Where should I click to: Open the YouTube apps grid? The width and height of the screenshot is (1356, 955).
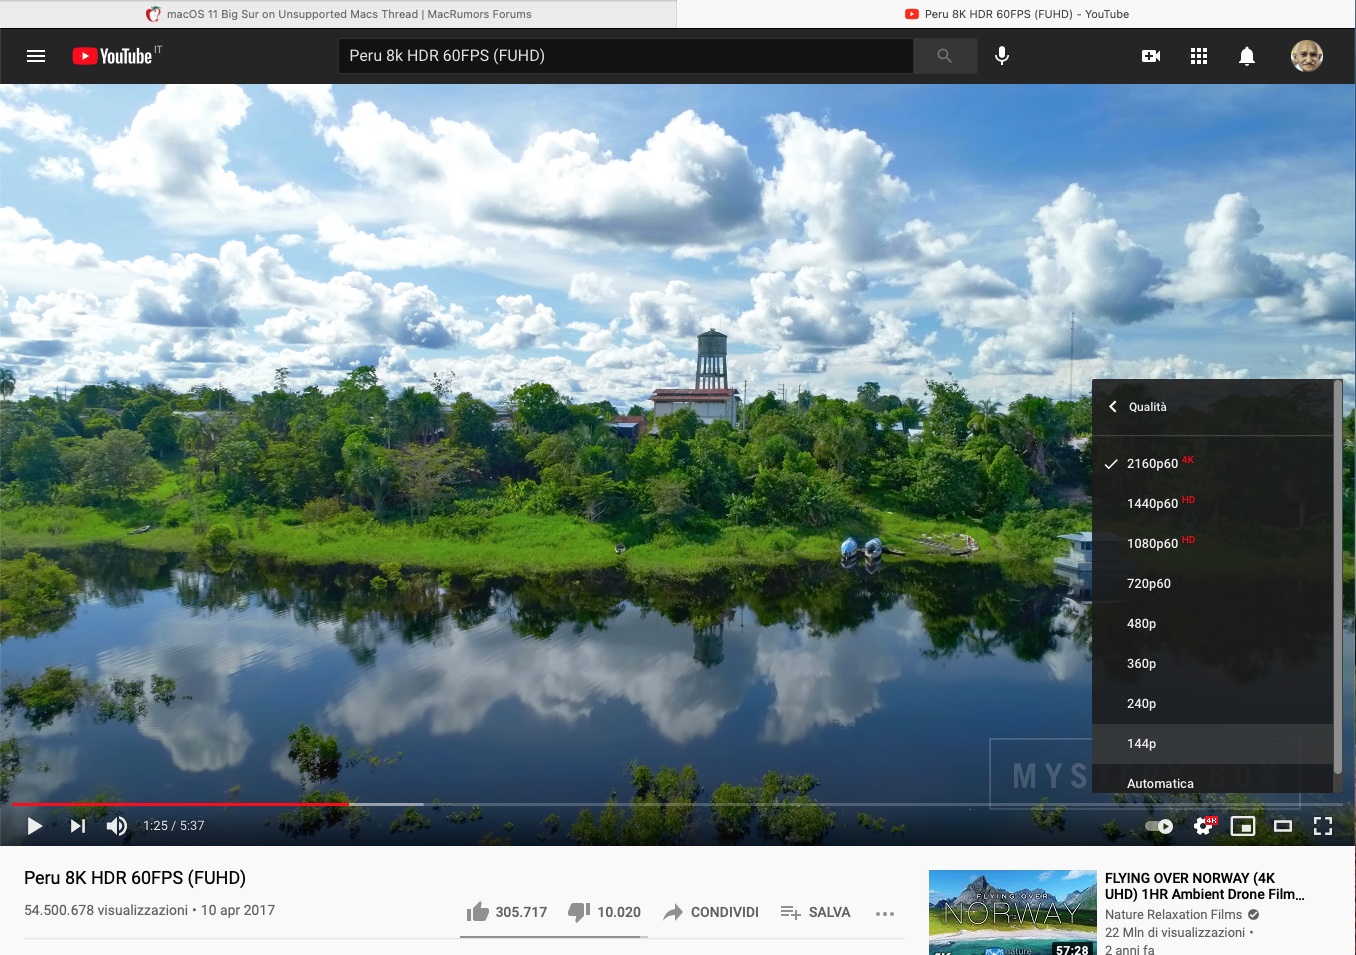pos(1199,56)
